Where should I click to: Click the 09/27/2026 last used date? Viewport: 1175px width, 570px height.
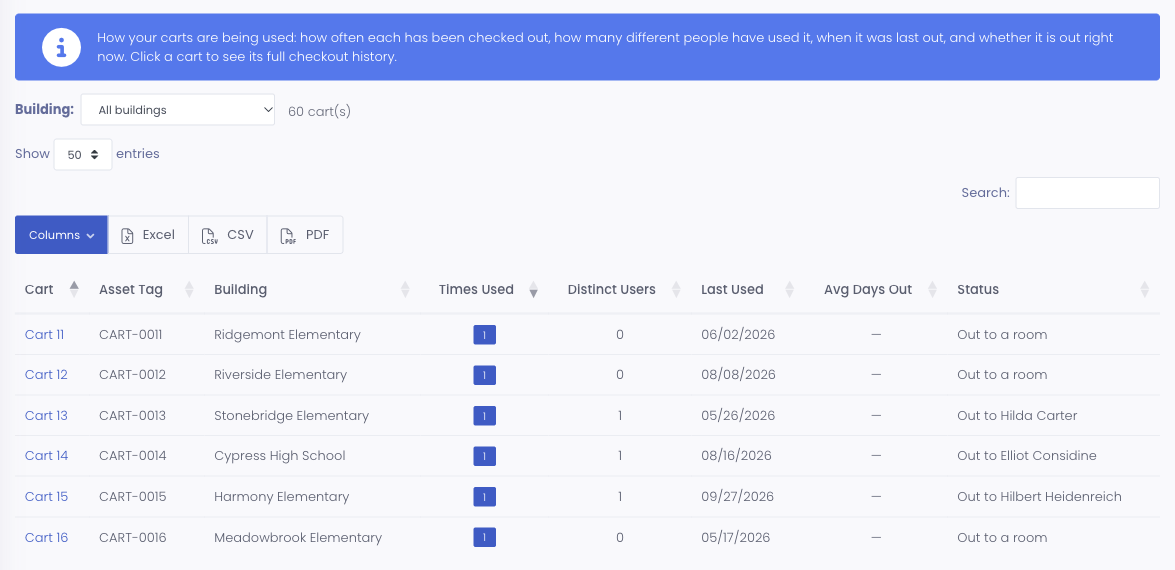point(737,497)
